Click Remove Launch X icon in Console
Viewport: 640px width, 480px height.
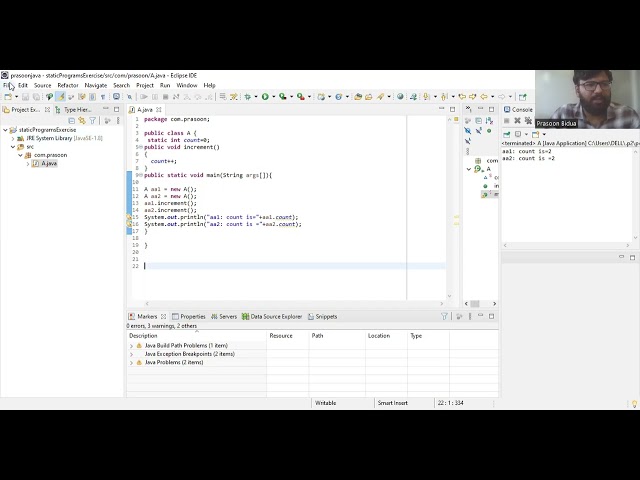(x=517, y=120)
